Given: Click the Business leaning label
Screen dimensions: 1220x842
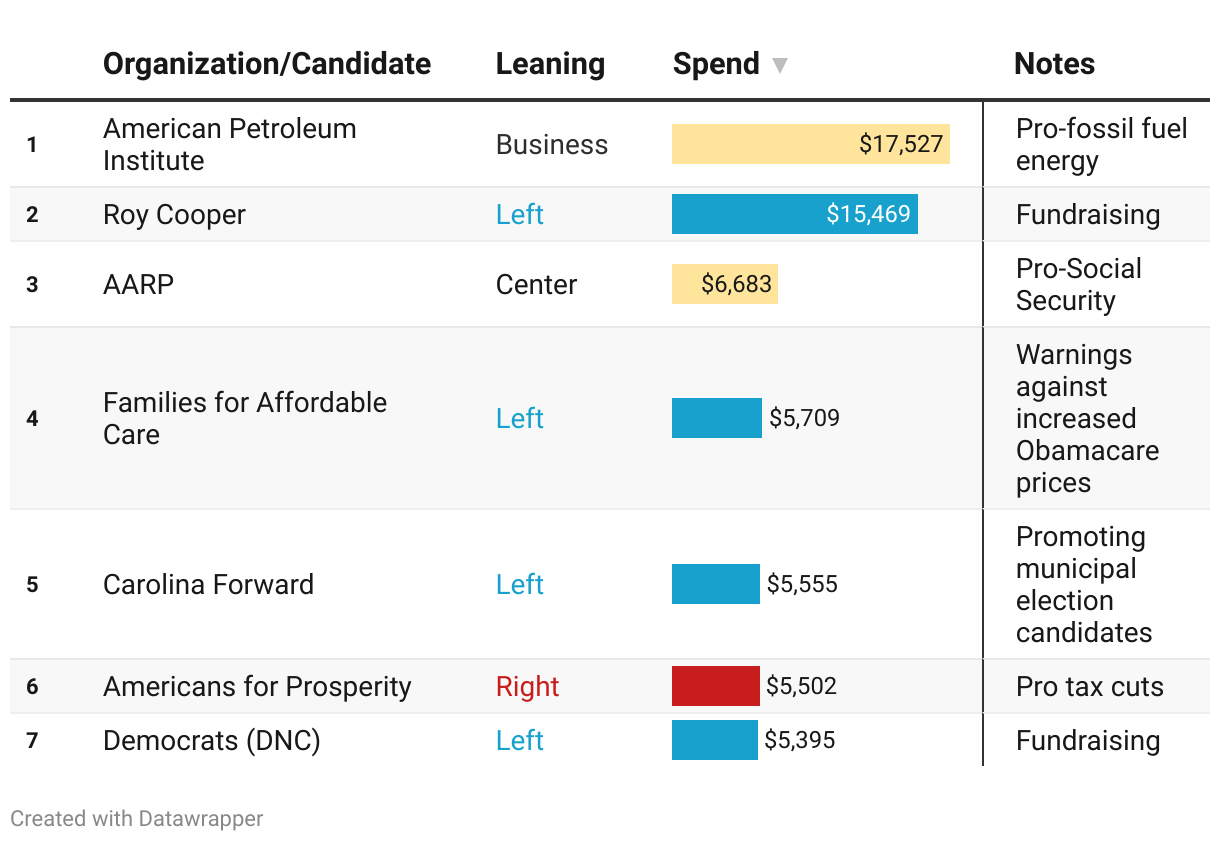Looking at the screenshot, I should pos(551,144).
